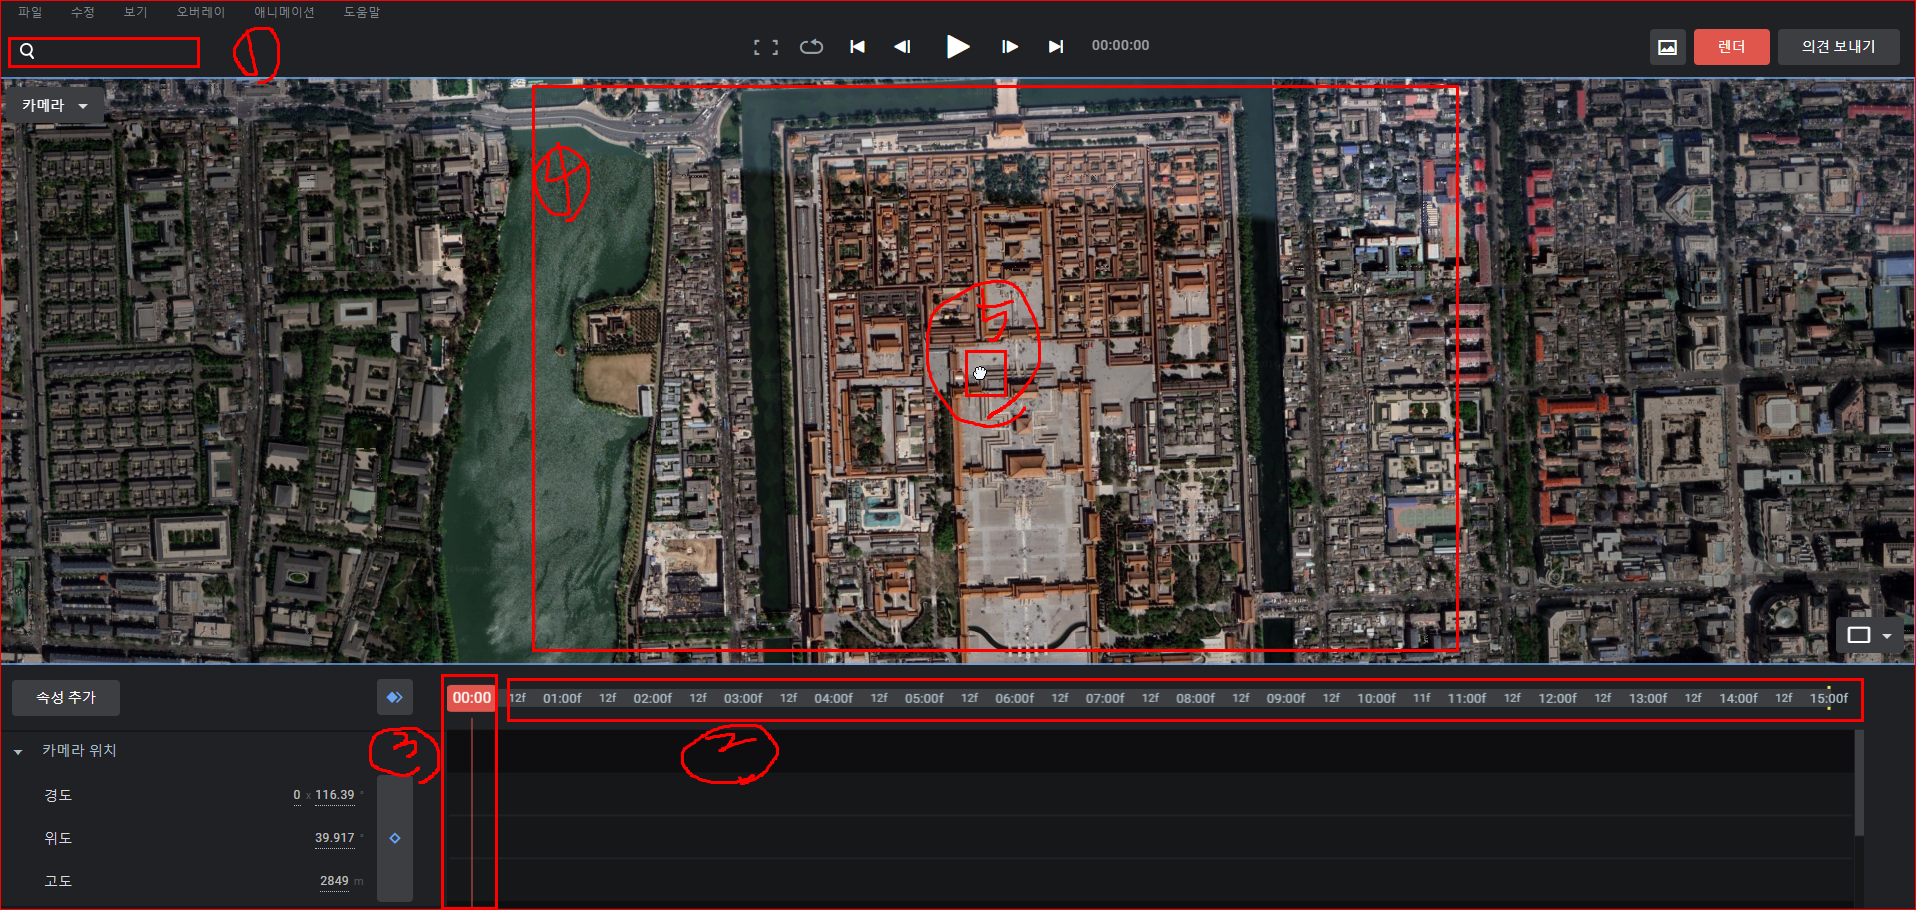This screenshot has height=910, width=1916.
Task: Select the 카메라 위치 label
Action: coord(79,750)
